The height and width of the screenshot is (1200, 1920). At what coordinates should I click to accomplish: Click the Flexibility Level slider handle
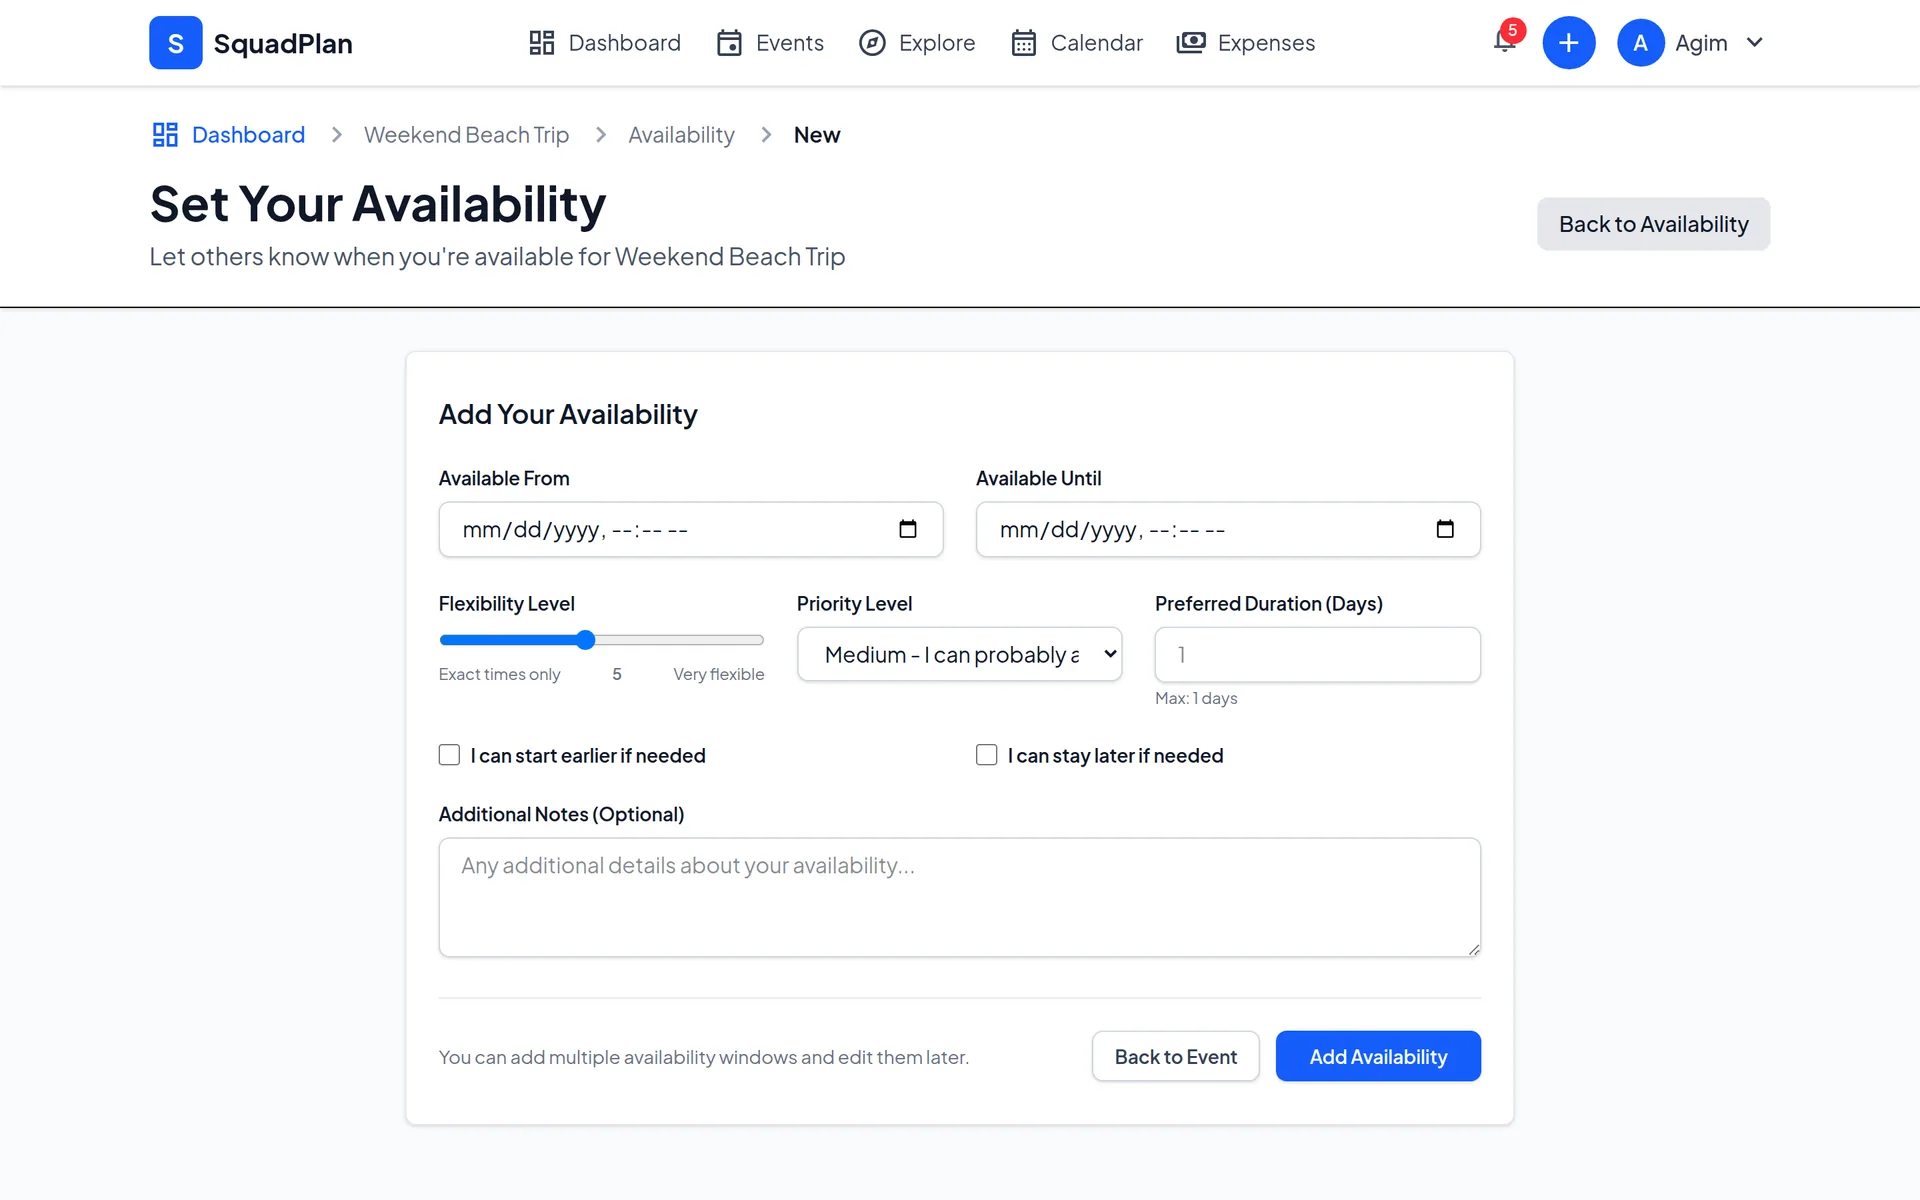click(x=586, y=640)
